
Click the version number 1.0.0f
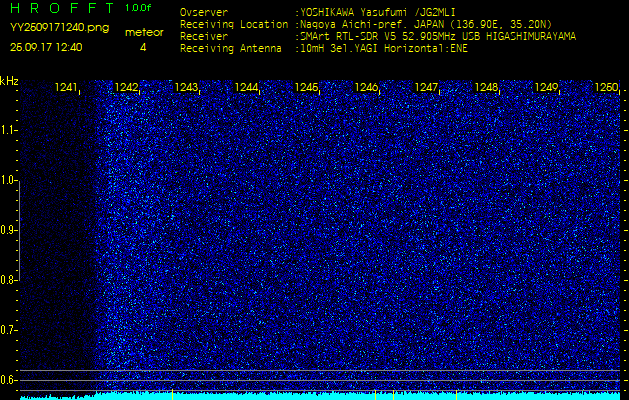[138, 8]
